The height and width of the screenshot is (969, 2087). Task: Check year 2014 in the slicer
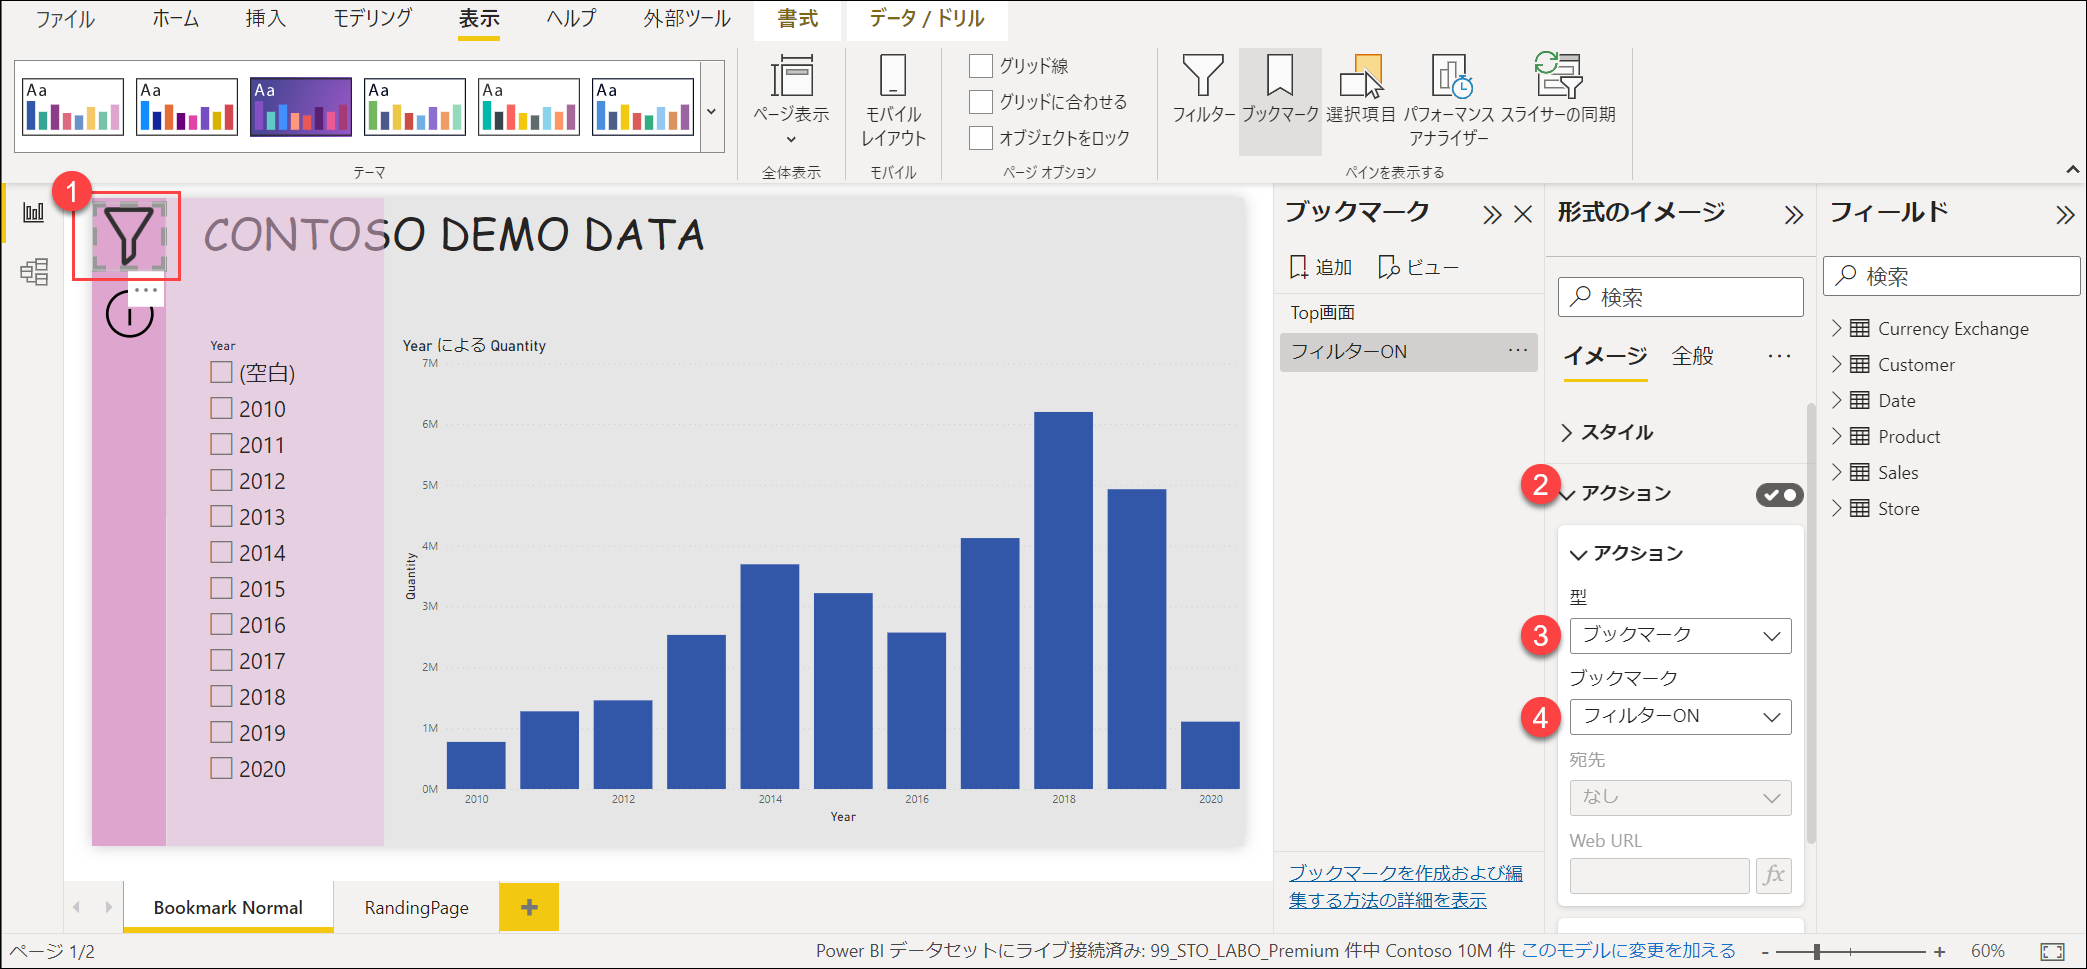(x=221, y=552)
